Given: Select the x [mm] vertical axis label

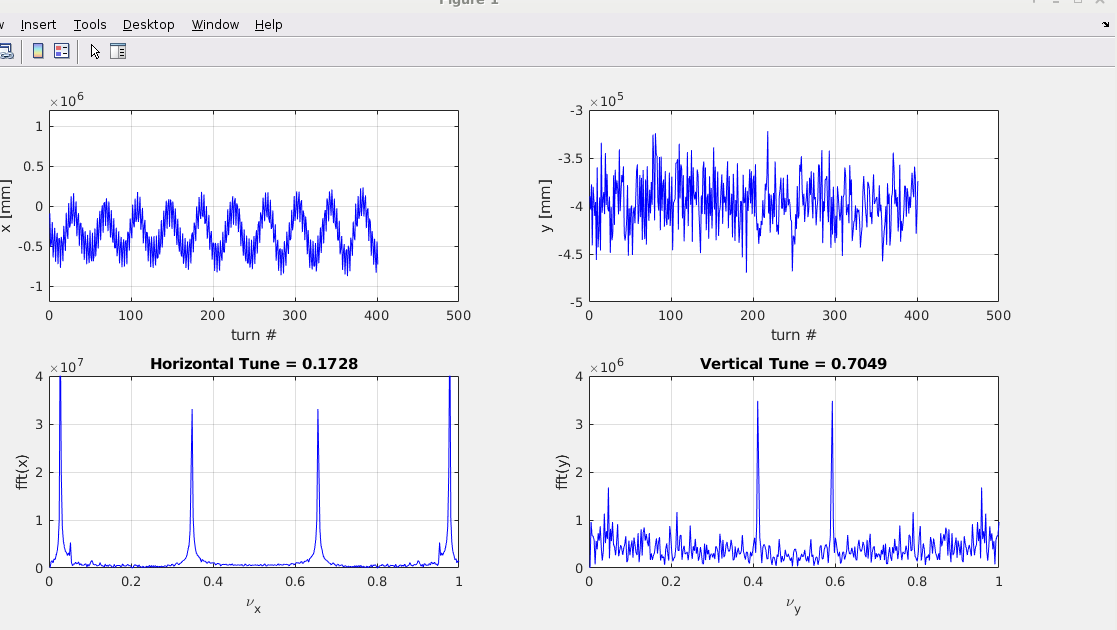Looking at the screenshot, I should 6,206.
